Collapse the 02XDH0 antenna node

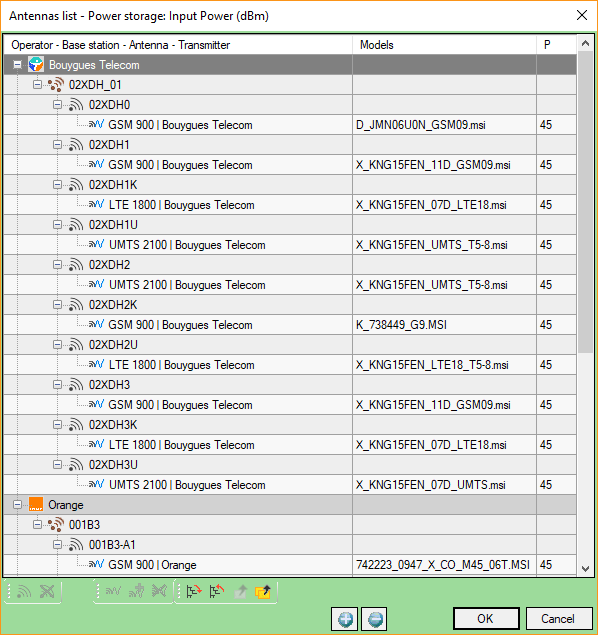[x=57, y=105]
